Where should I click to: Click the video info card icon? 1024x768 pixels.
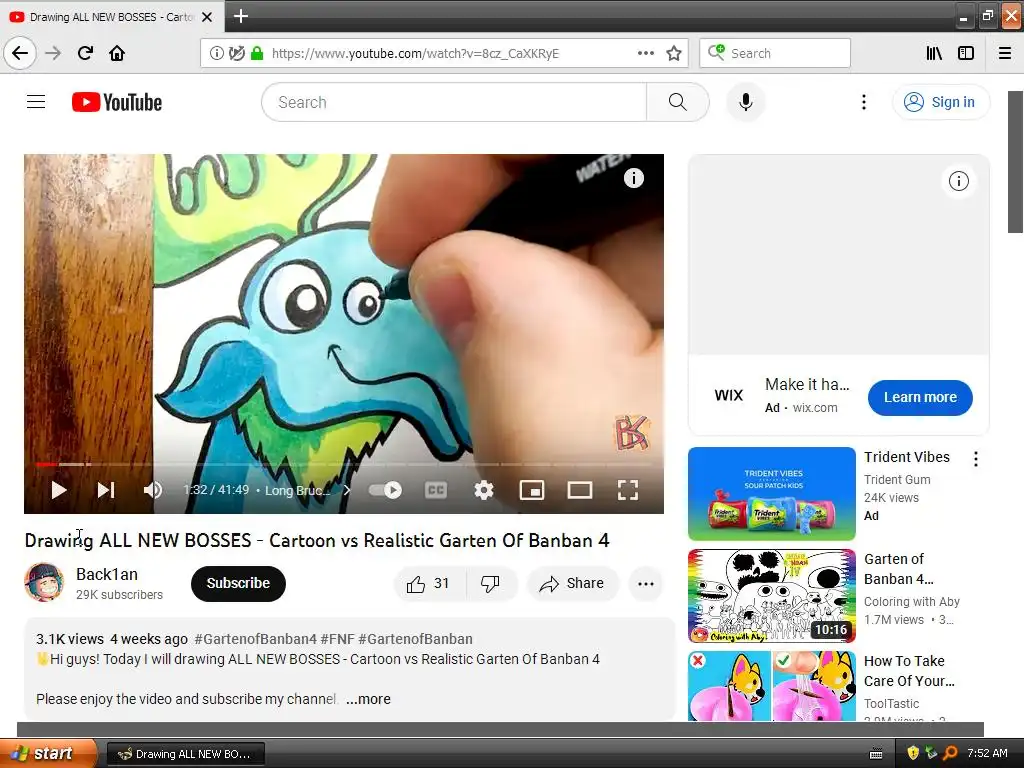(x=633, y=178)
